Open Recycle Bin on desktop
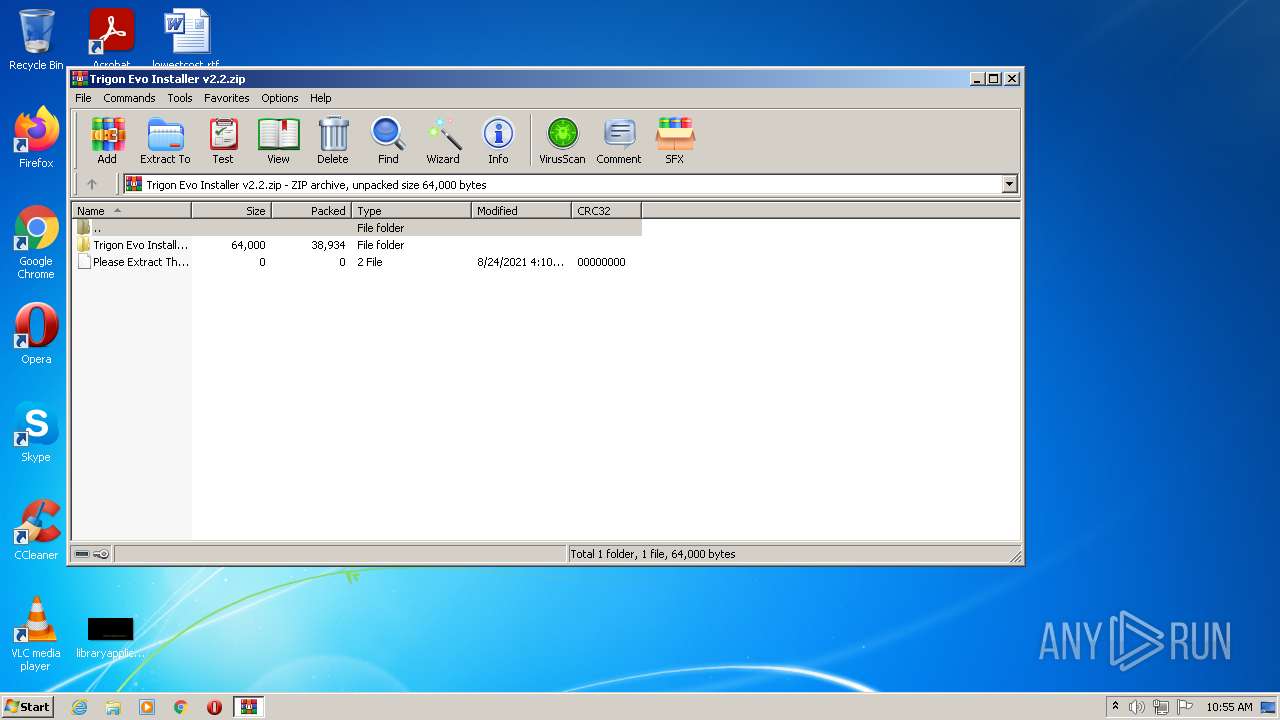The width and height of the screenshot is (1280, 720). (36, 40)
